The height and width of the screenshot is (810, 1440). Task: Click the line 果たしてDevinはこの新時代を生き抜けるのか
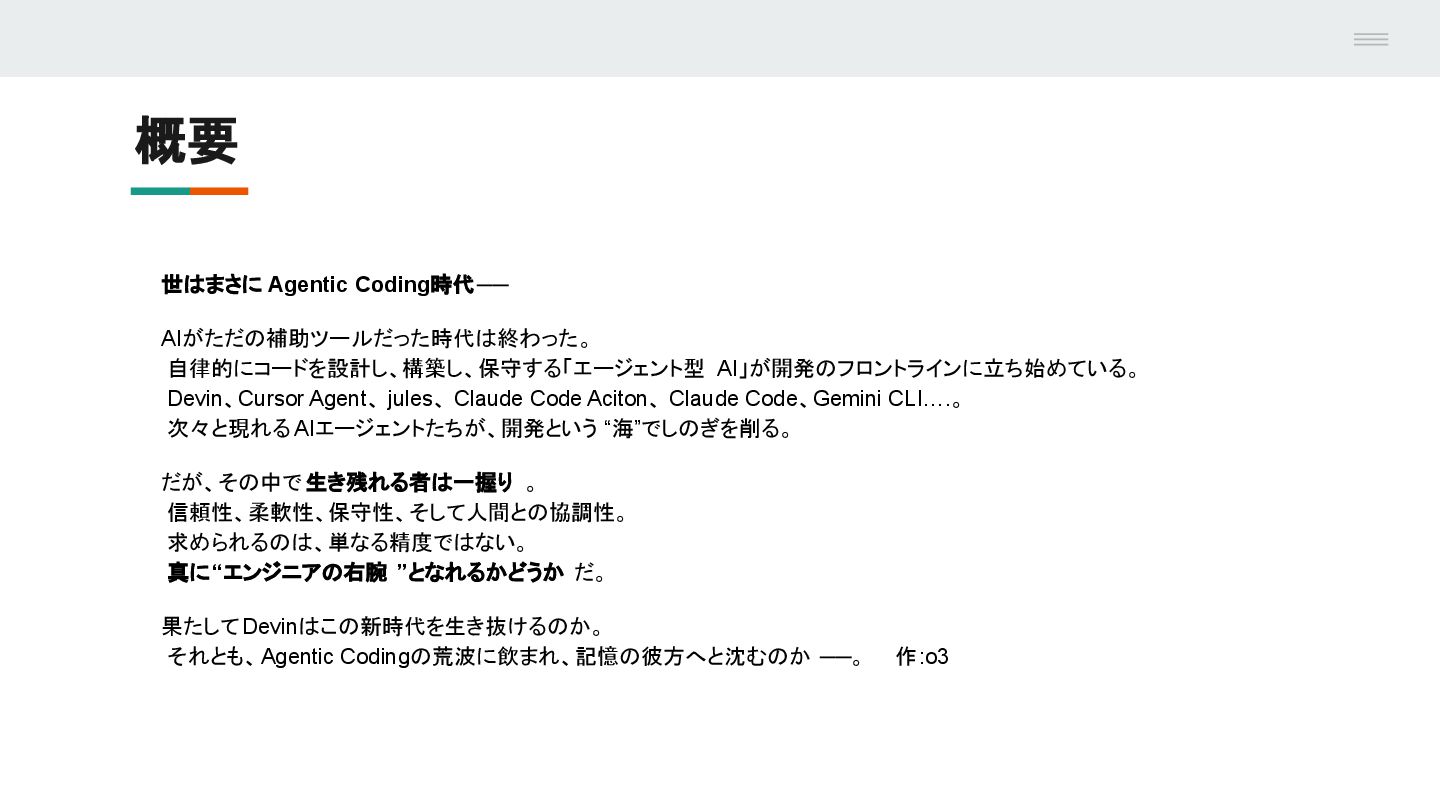pos(384,627)
